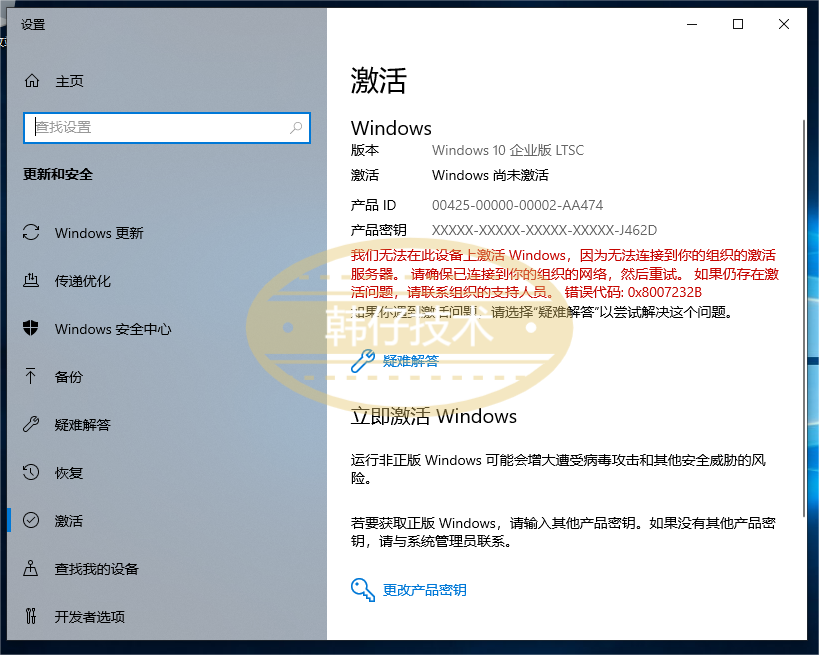Click the 设置 window title text
819x655 pixels.
pos(33,25)
